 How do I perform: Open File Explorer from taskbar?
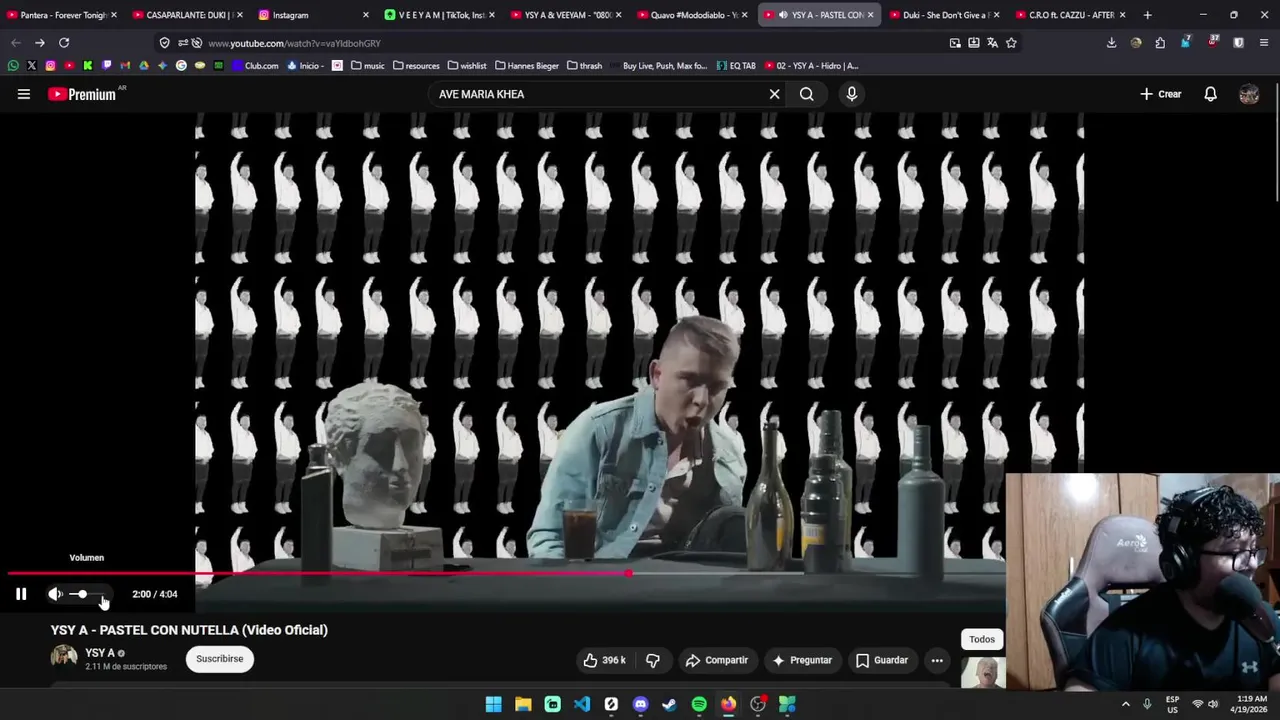point(523,704)
